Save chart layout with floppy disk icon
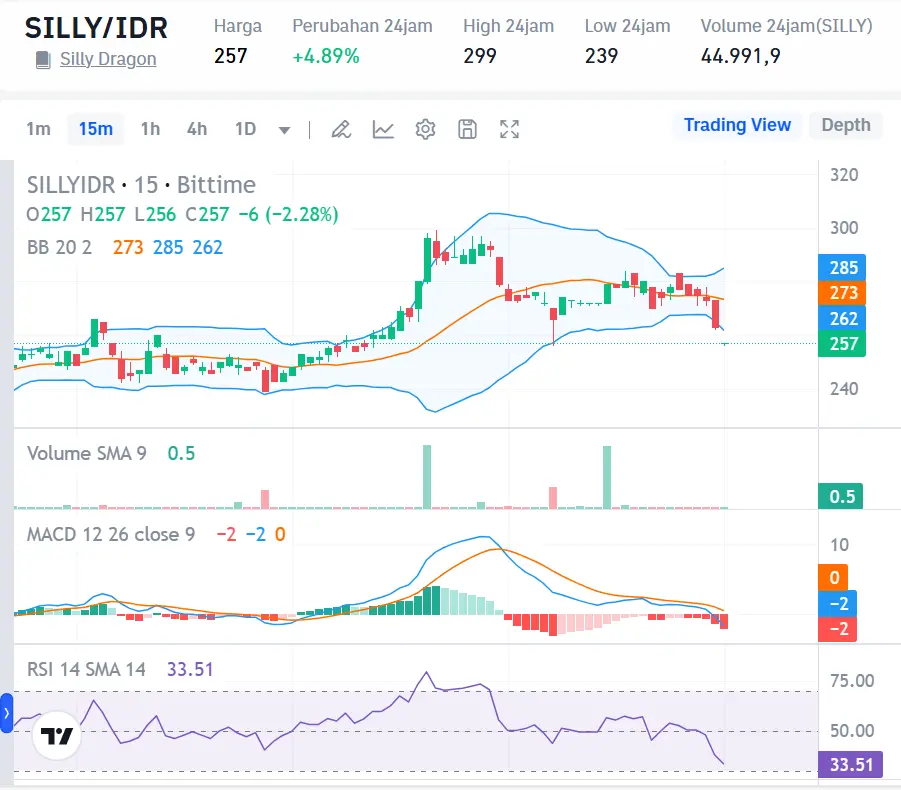Screen dimensions: 901x790 467,129
